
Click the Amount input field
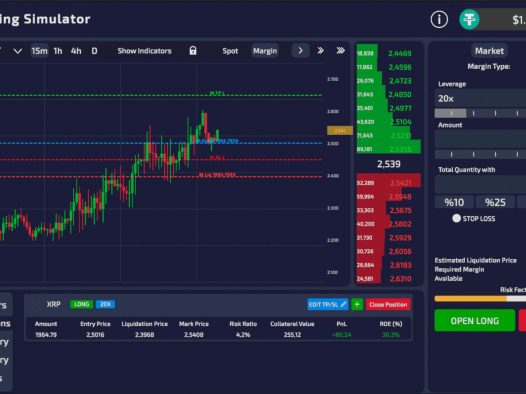(x=480, y=139)
